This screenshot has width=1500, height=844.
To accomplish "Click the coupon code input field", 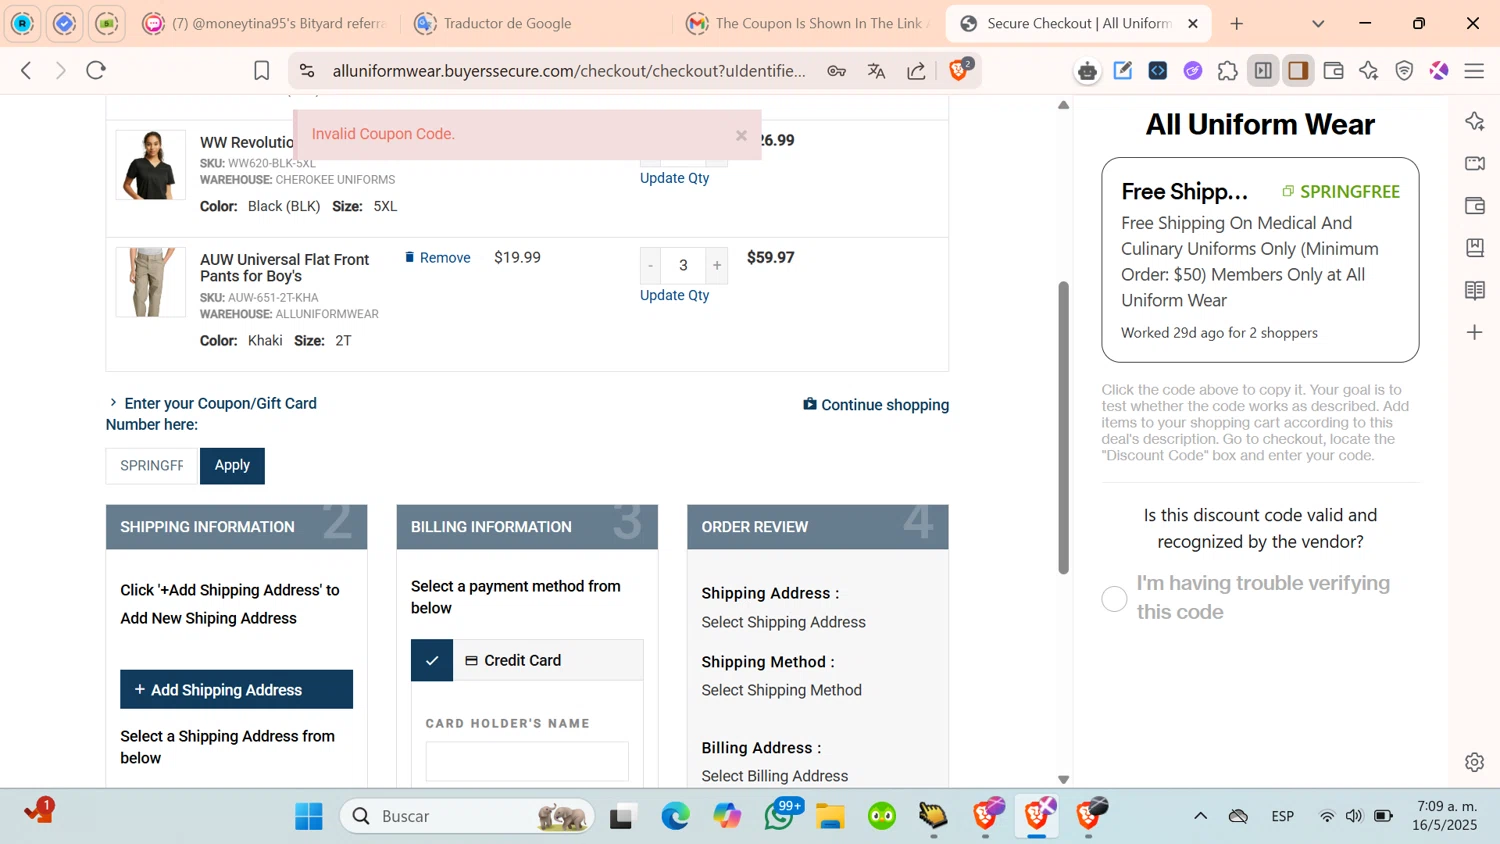I will (152, 466).
